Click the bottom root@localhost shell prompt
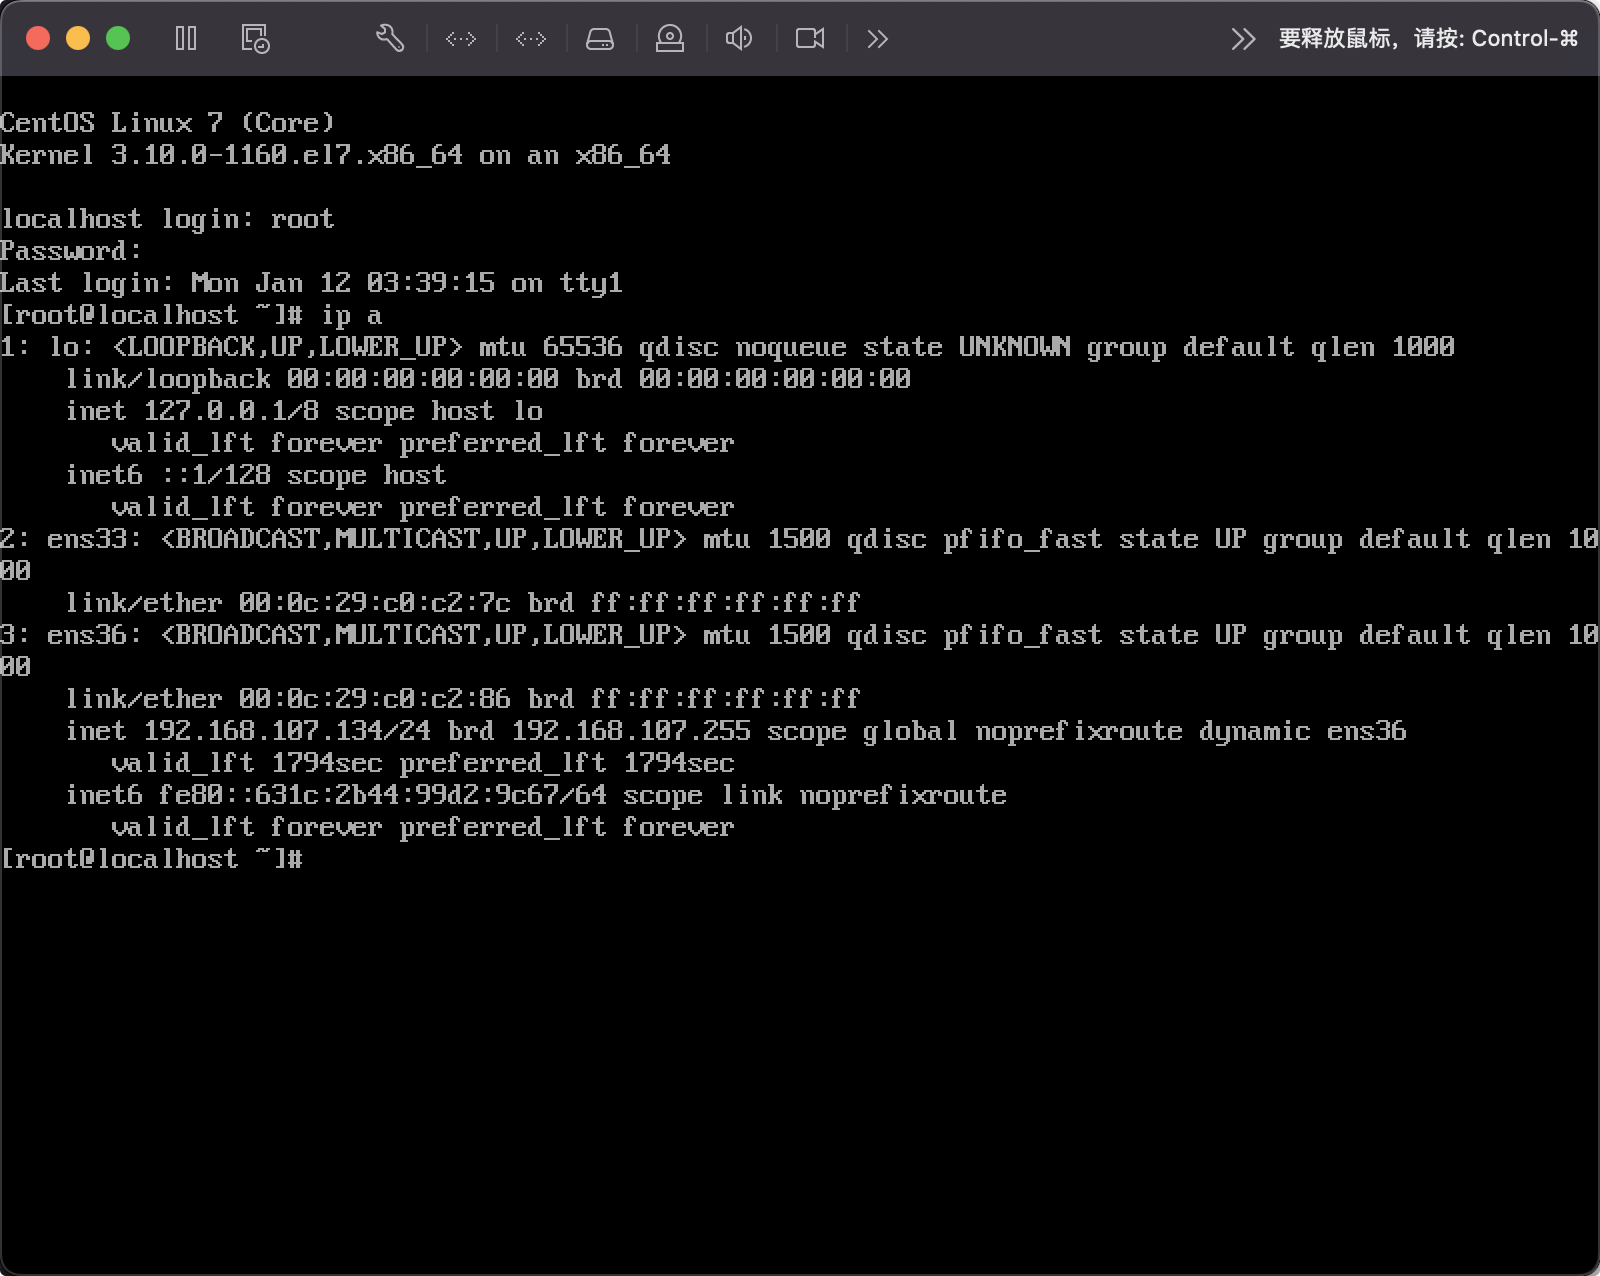Viewport: 1600px width, 1276px height. click(150, 859)
